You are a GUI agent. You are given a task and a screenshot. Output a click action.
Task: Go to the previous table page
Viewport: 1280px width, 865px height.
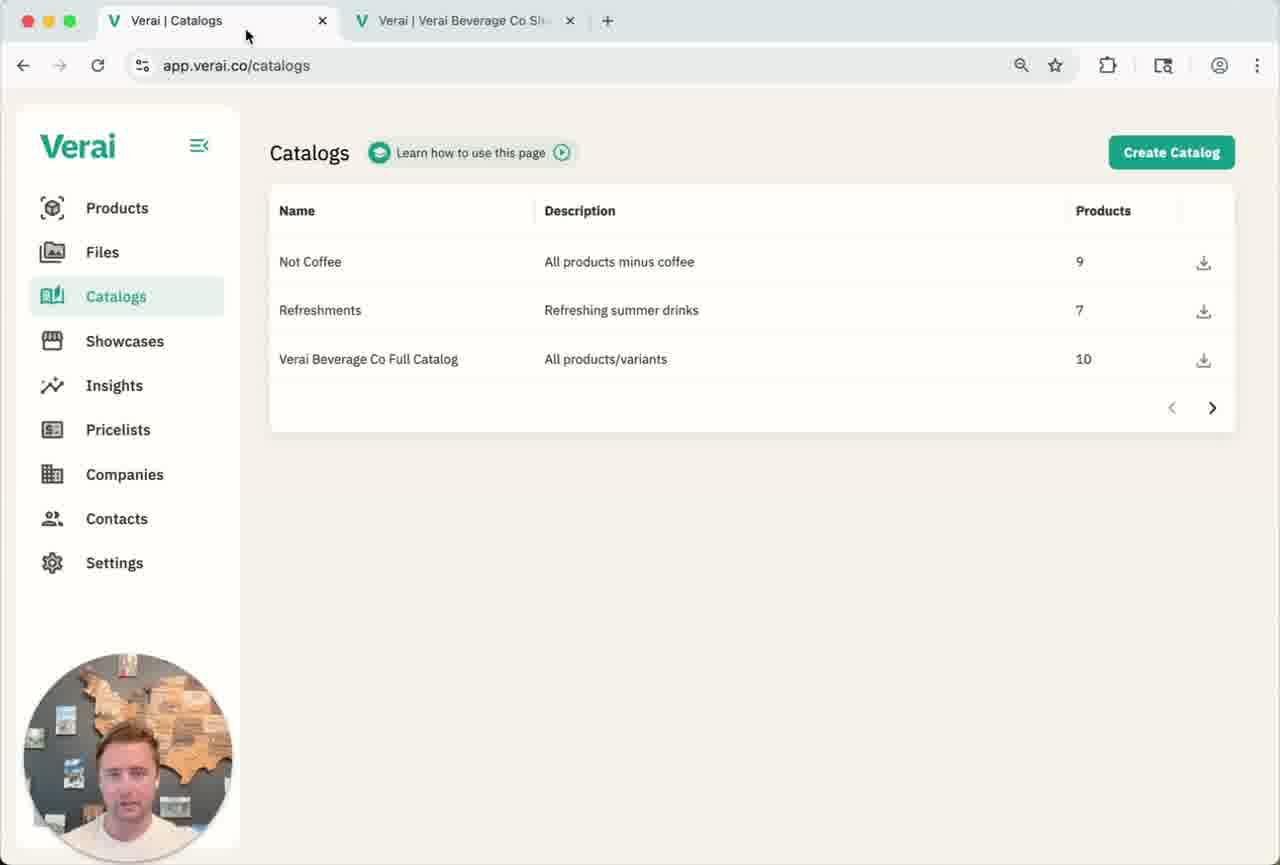coord(1172,408)
